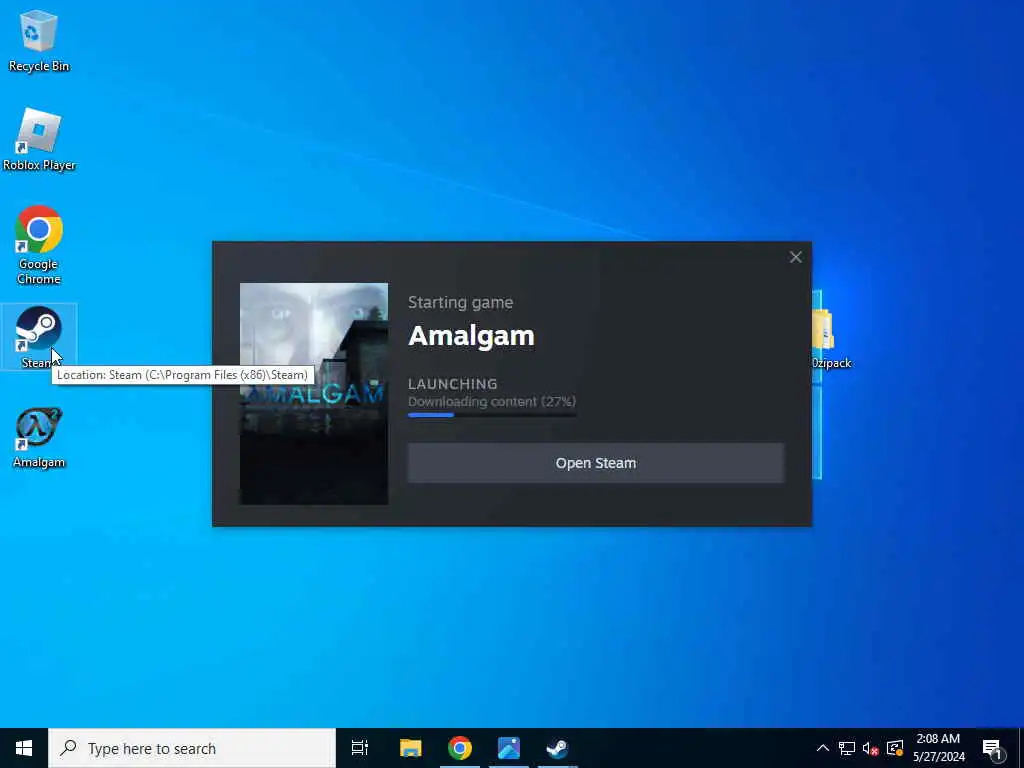Screen dimensions: 1024x768
Task: Select the Roblox Player desktop shortcut
Action: 39,140
